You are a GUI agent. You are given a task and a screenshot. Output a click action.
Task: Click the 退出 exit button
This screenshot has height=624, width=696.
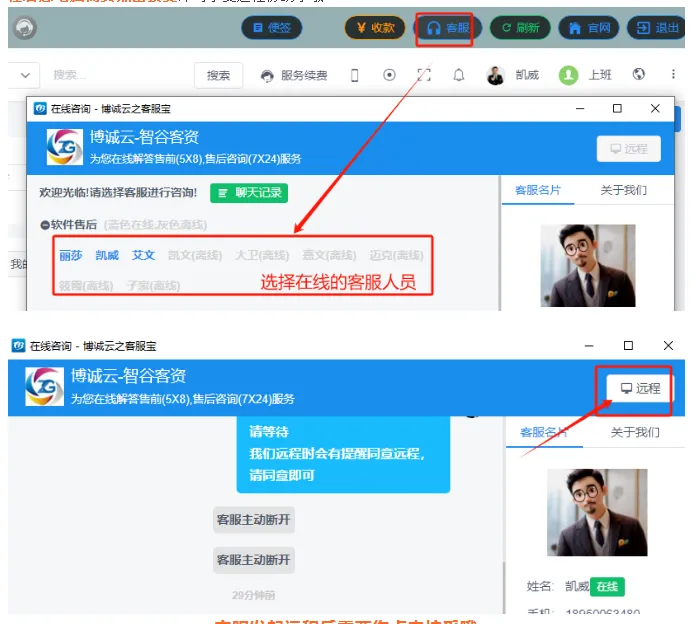656,28
